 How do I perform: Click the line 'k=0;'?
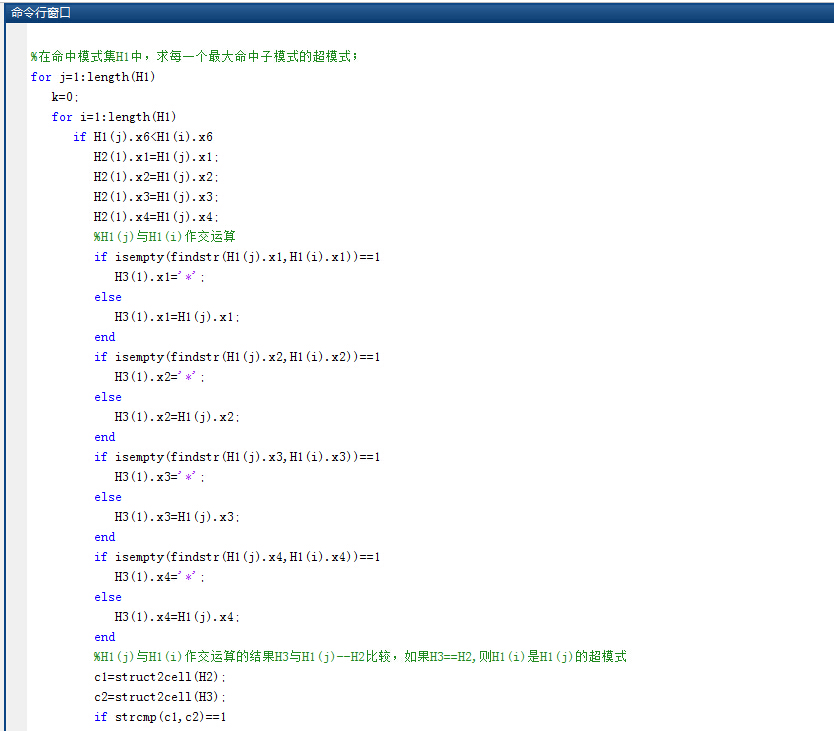[x=65, y=97]
